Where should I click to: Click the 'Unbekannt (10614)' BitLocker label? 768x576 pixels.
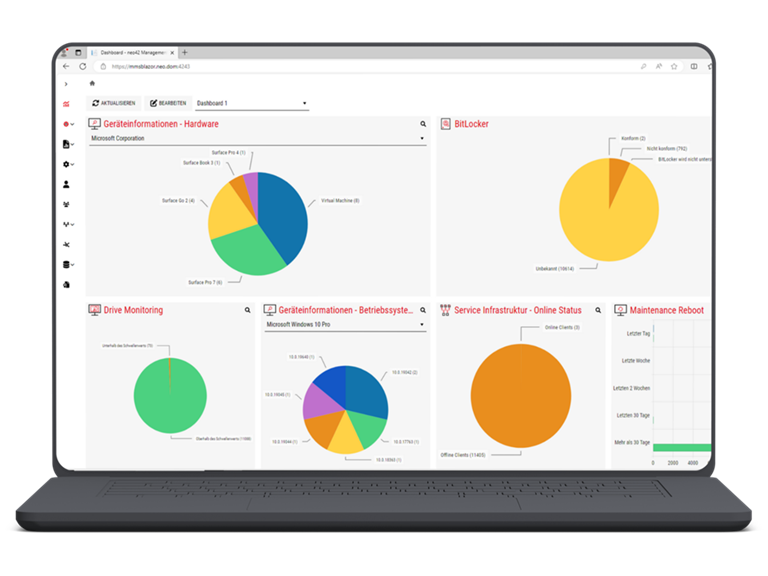pos(554,269)
